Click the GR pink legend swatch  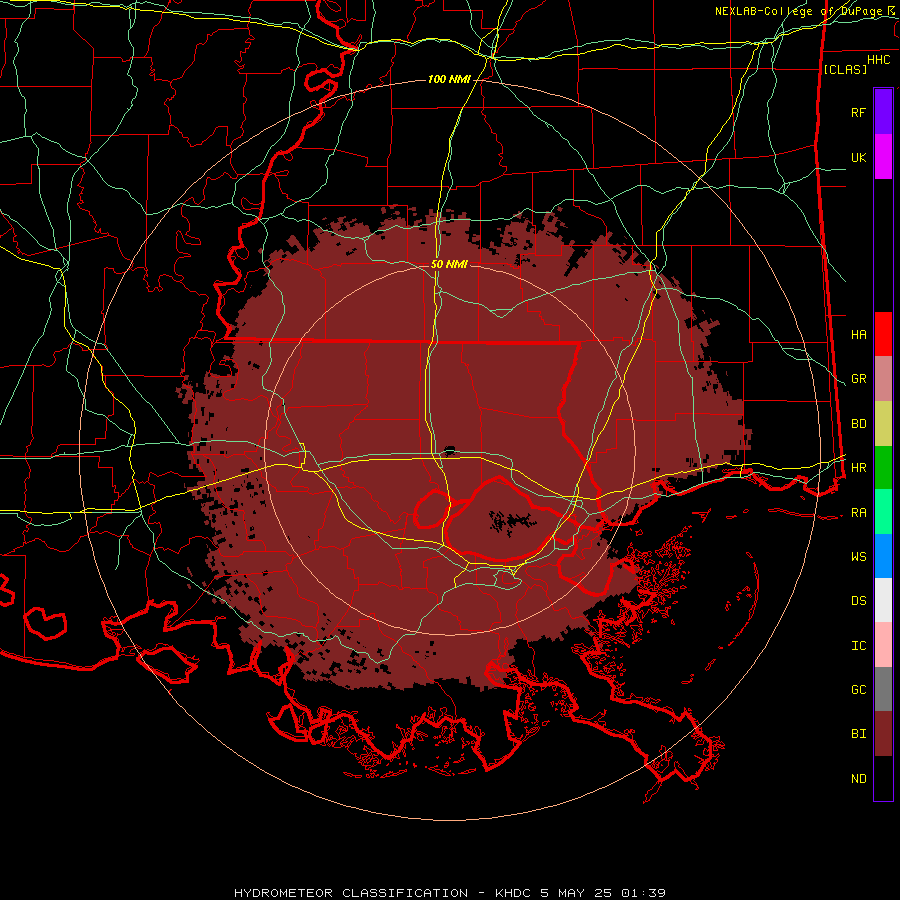click(883, 379)
